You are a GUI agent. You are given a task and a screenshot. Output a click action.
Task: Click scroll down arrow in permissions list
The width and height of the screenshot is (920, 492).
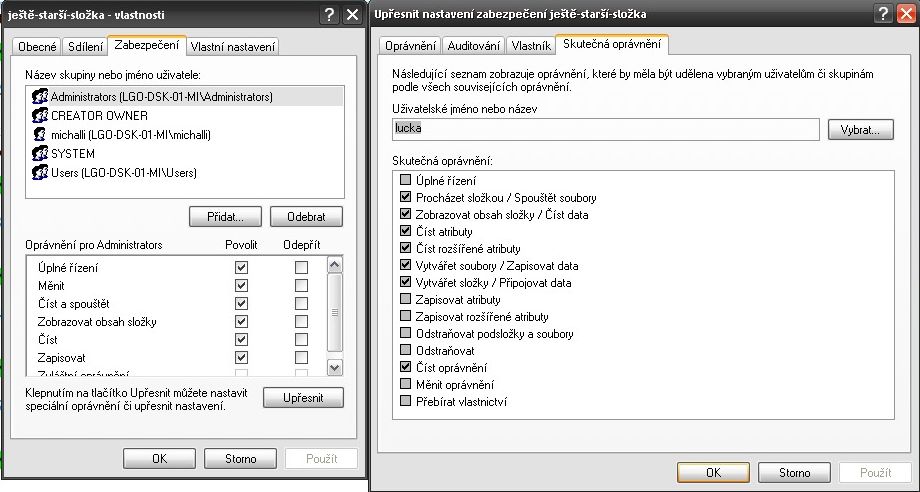(334, 368)
